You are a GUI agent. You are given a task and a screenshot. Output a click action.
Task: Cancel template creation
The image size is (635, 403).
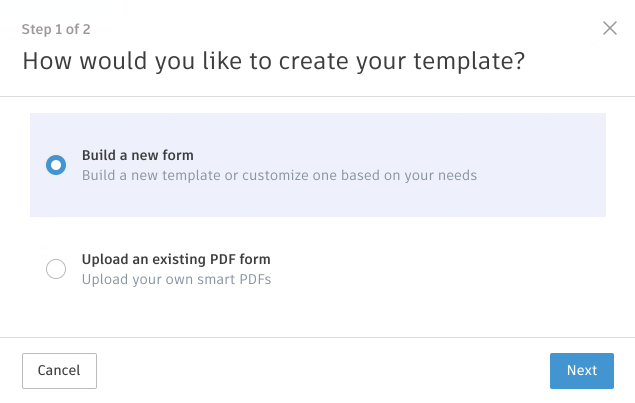[59, 370]
